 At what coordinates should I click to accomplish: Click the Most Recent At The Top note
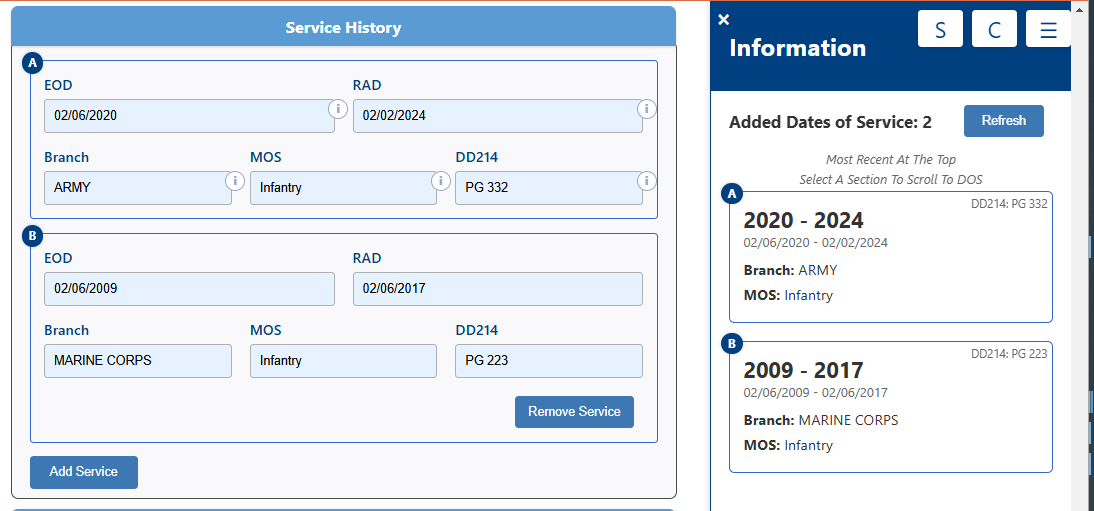tap(891, 160)
